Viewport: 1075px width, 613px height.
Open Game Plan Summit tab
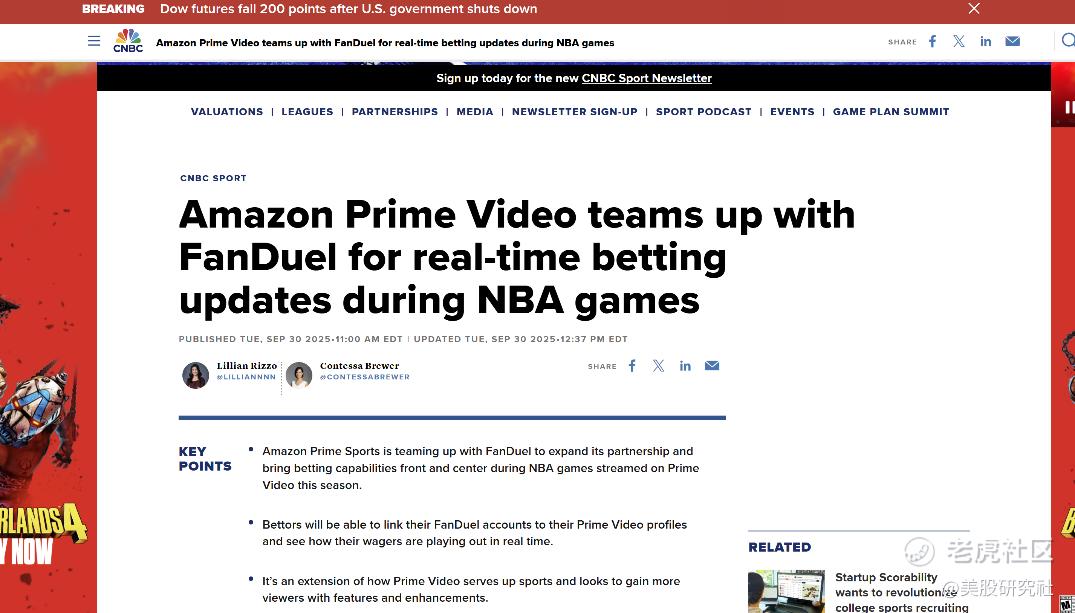tap(891, 111)
